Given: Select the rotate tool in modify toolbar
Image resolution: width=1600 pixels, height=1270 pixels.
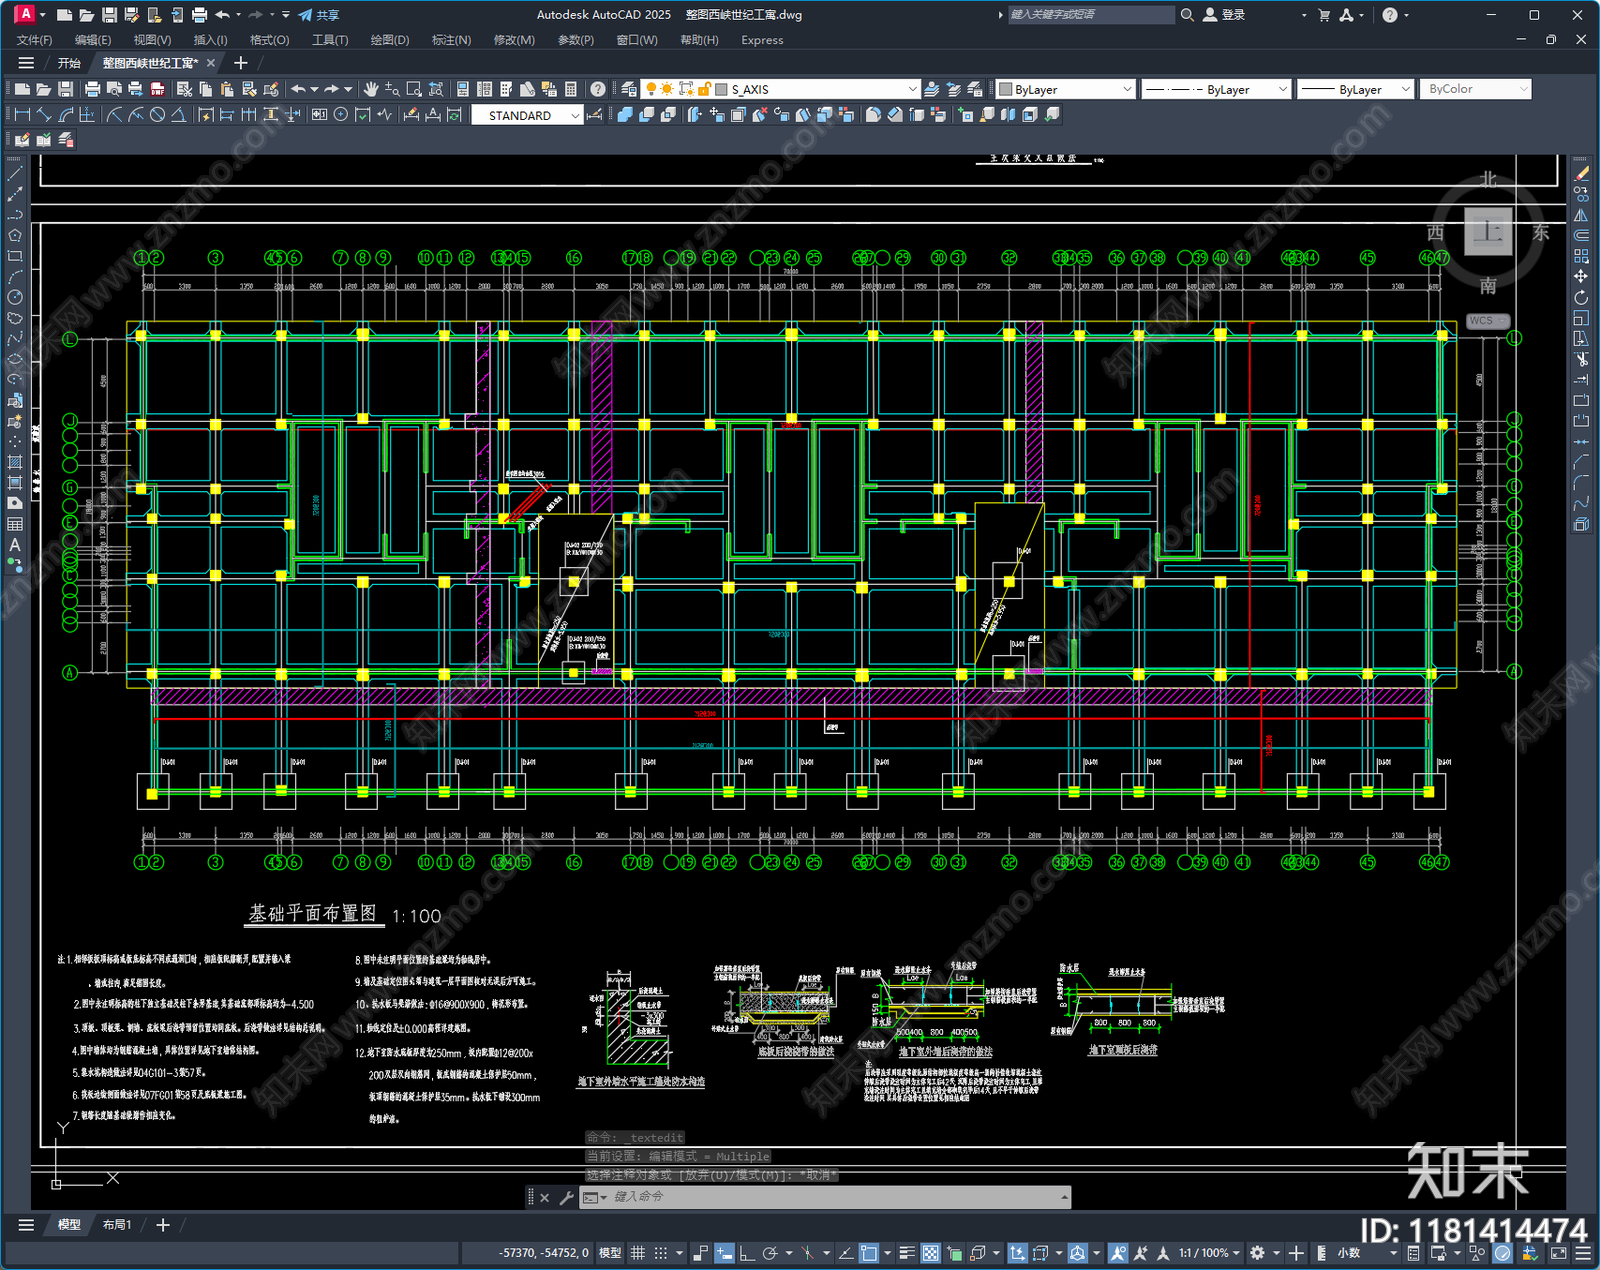Looking at the screenshot, I should (1581, 297).
